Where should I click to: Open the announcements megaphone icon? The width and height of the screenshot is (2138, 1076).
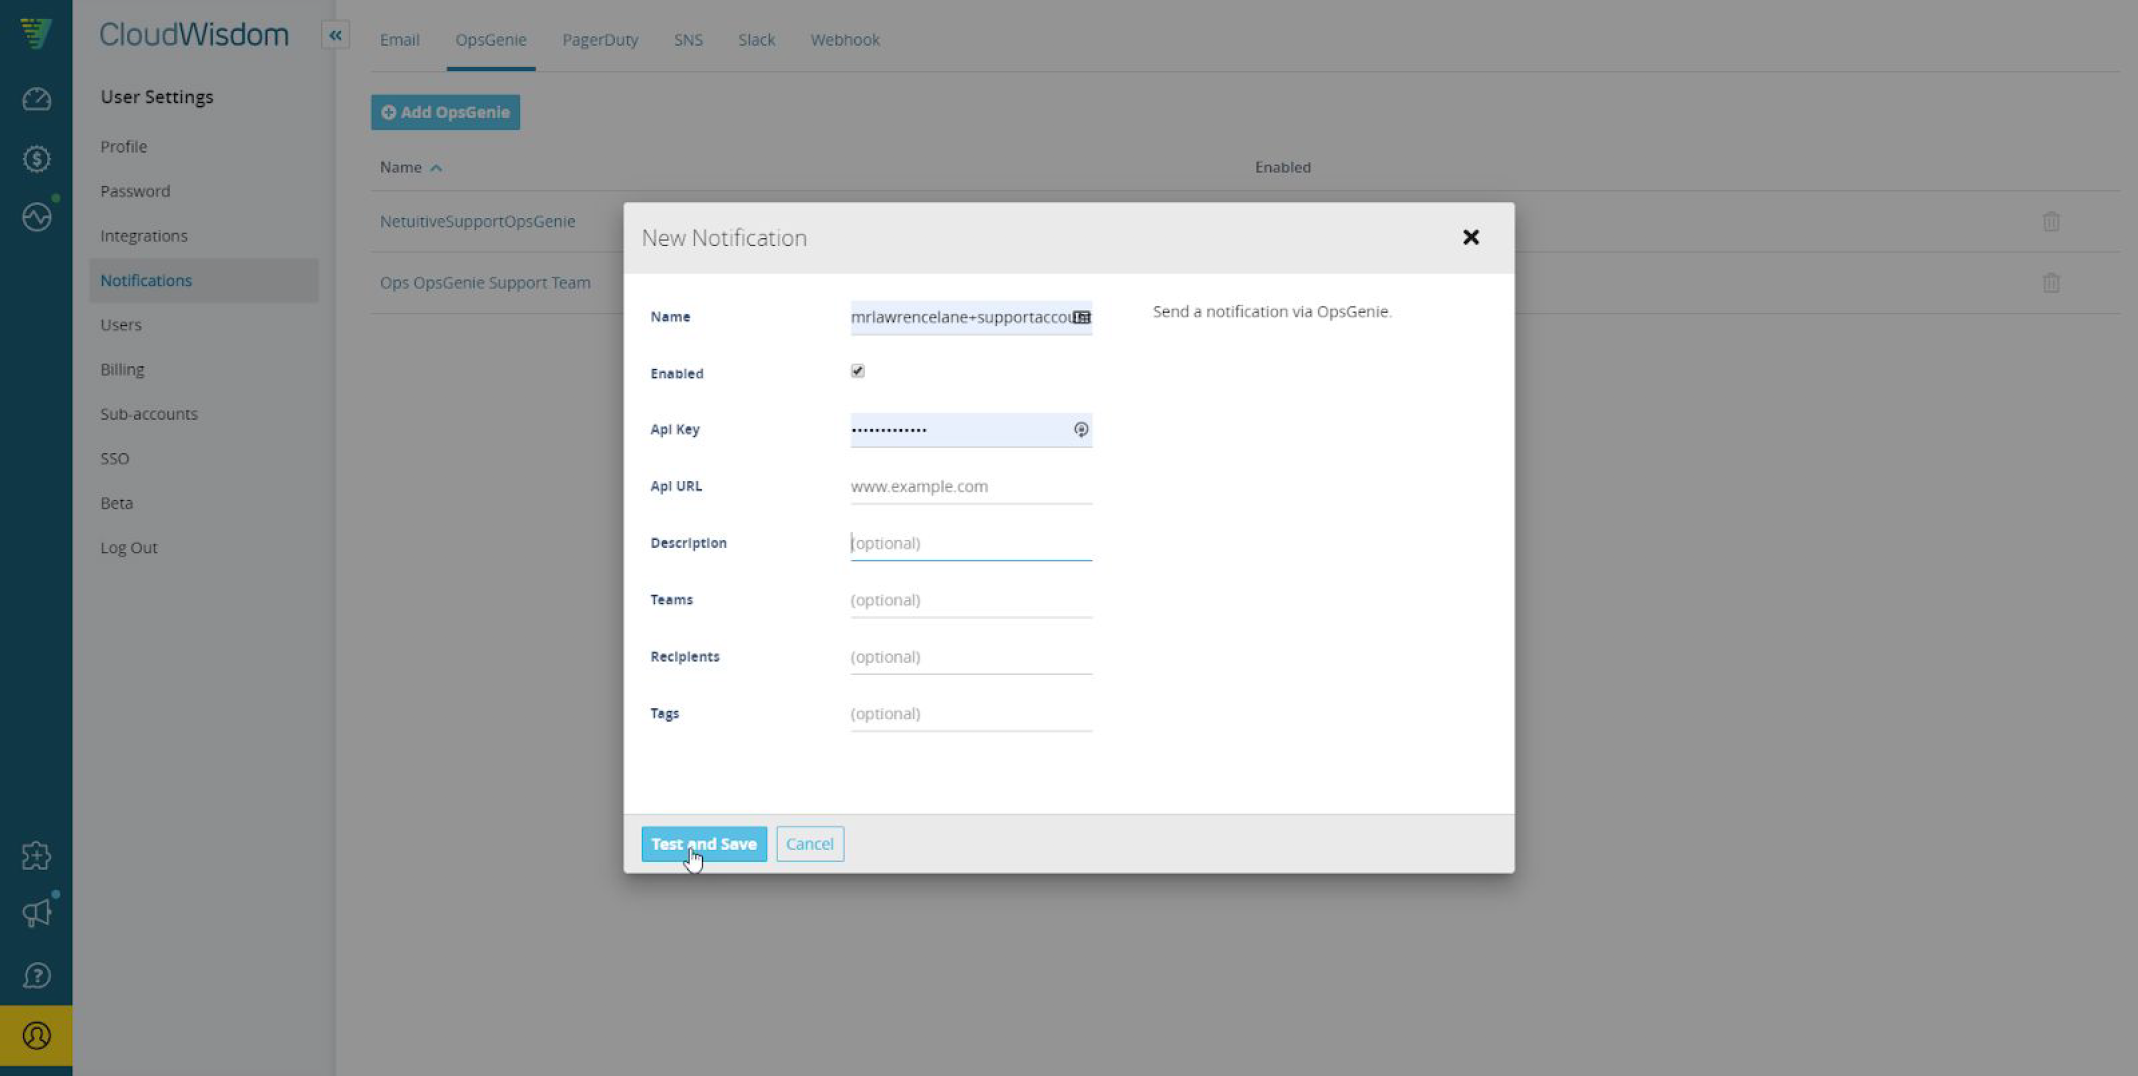pos(36,913)
